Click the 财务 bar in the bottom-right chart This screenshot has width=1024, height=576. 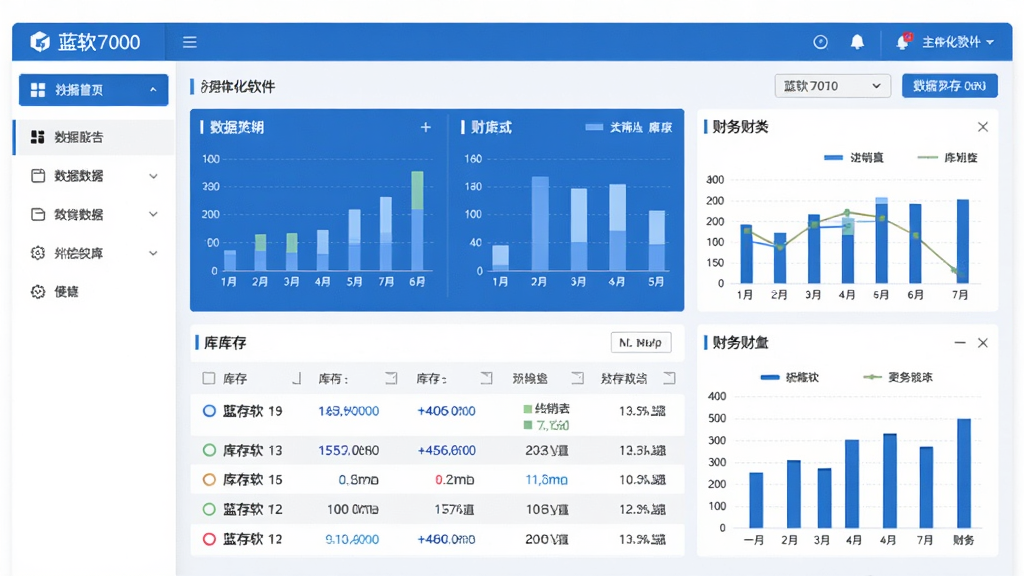tap(963, 473)
